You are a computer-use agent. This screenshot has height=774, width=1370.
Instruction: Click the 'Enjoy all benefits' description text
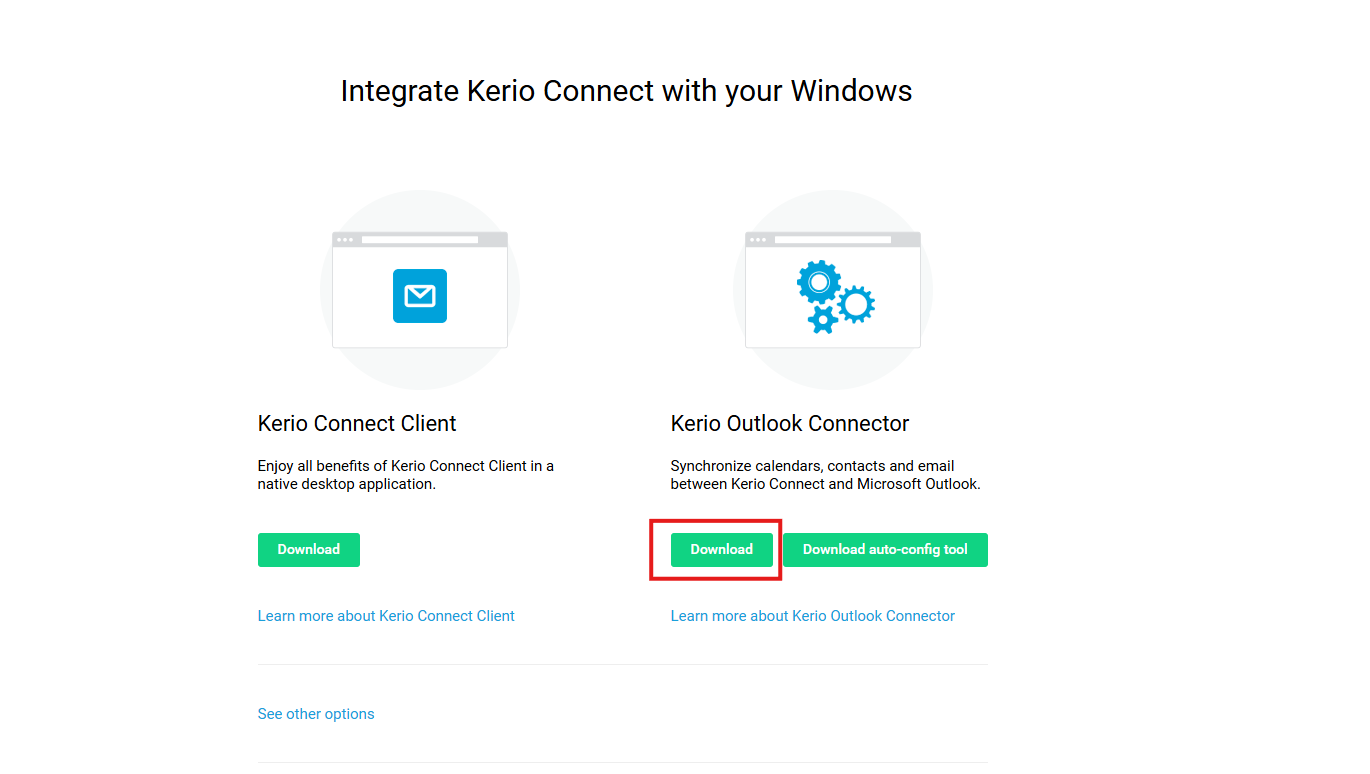pyautogui.click(x=405, y=475)
